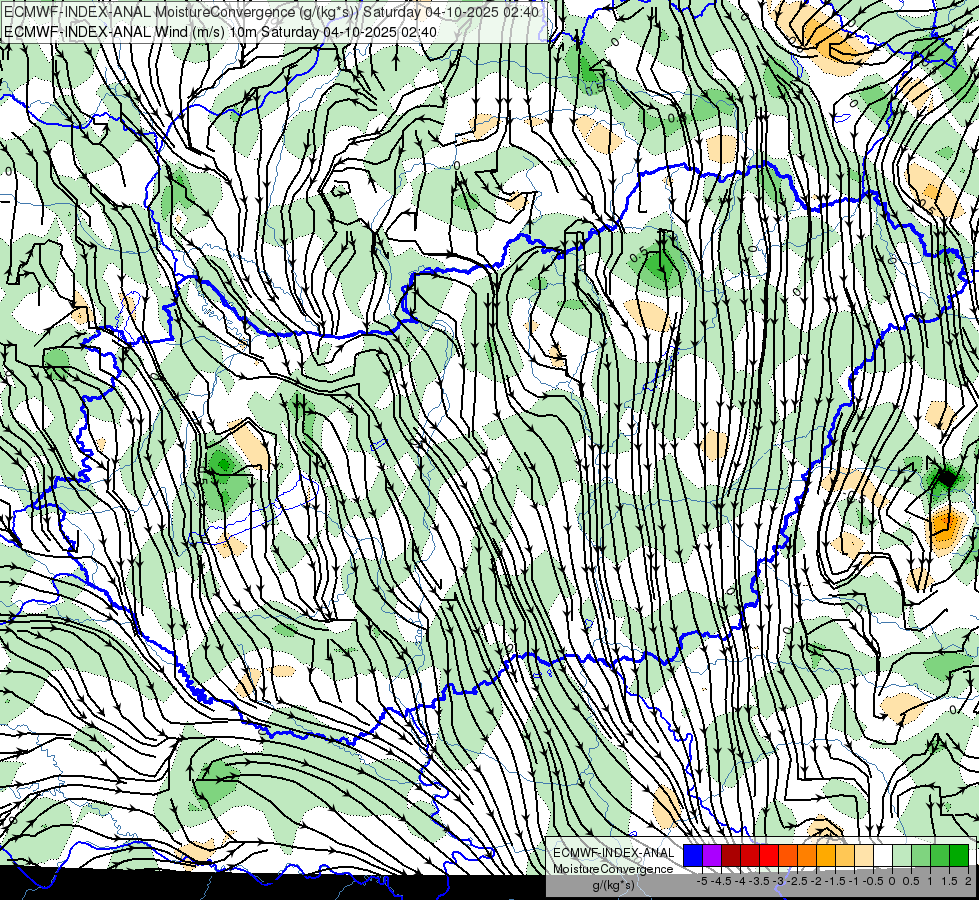Click the '-1.5' legend tick label
979x900 pixels.
click(835, 881)
